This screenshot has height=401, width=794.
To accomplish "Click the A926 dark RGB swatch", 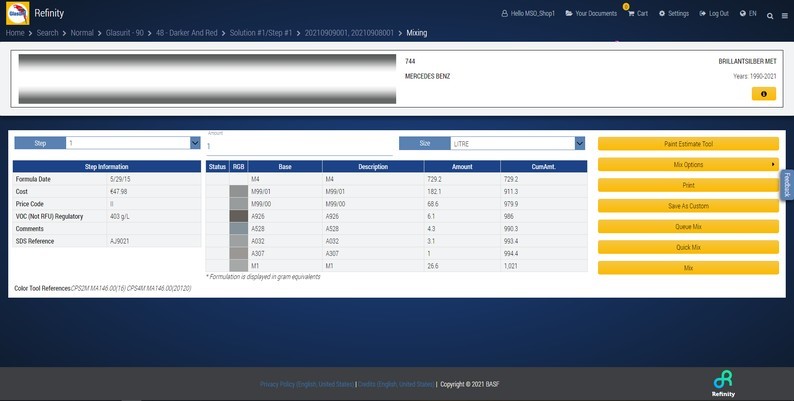I will (239, 216).
